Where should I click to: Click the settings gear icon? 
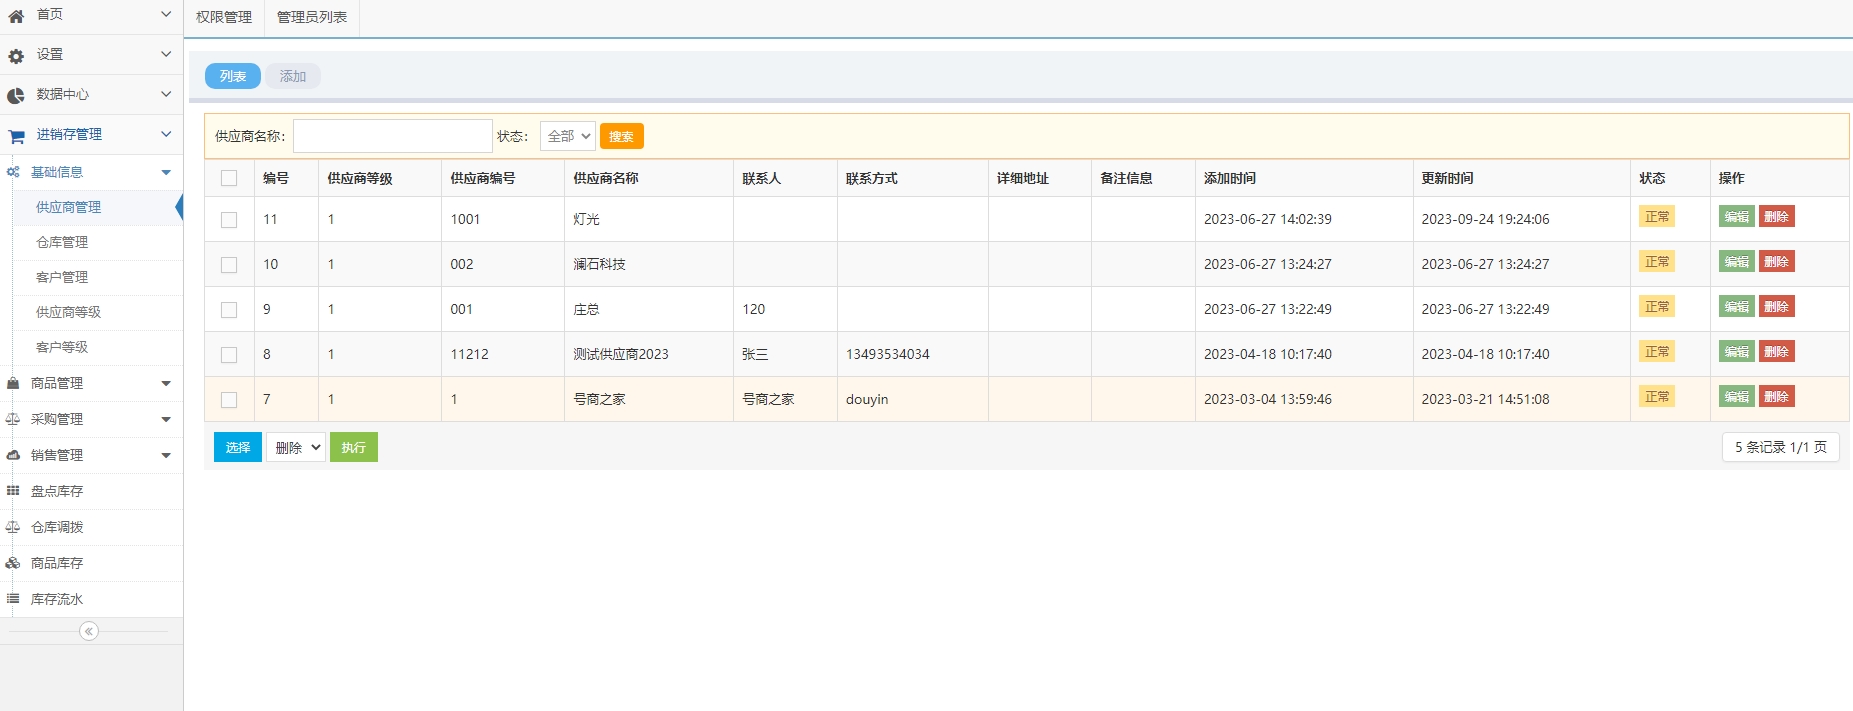[16, 56]
